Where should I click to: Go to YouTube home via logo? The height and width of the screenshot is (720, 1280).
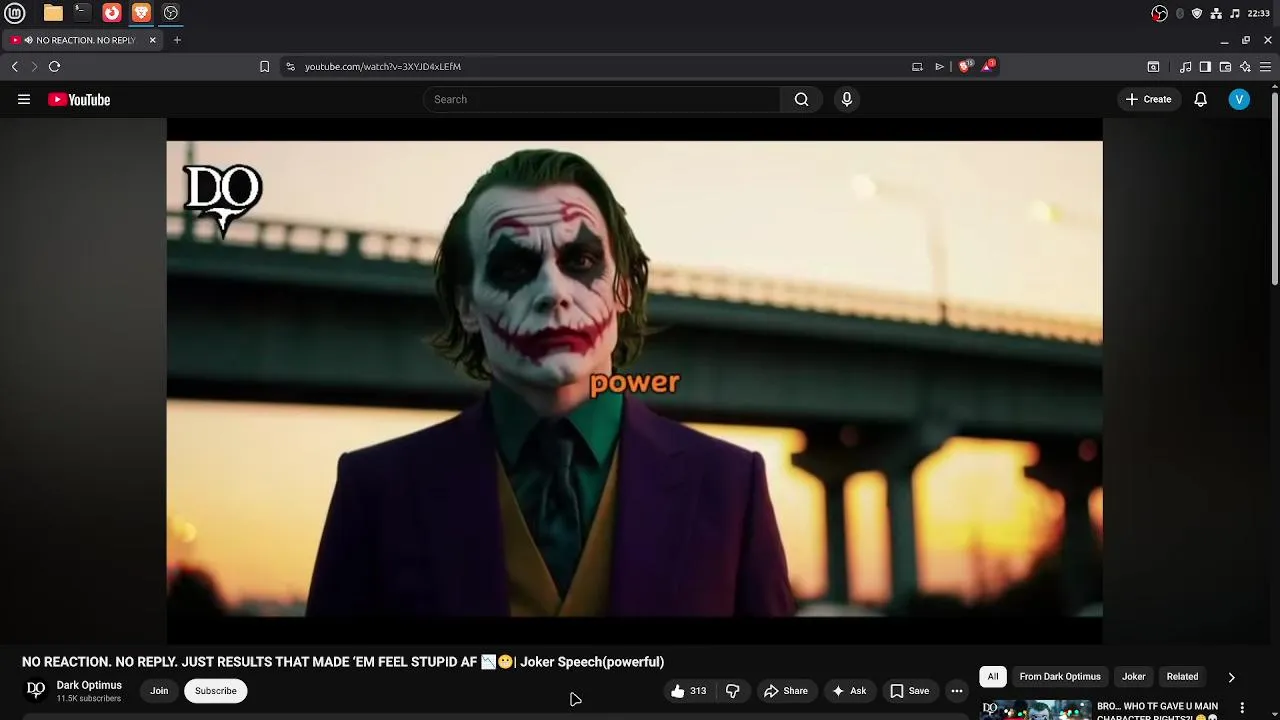click(x=79, y=99)
